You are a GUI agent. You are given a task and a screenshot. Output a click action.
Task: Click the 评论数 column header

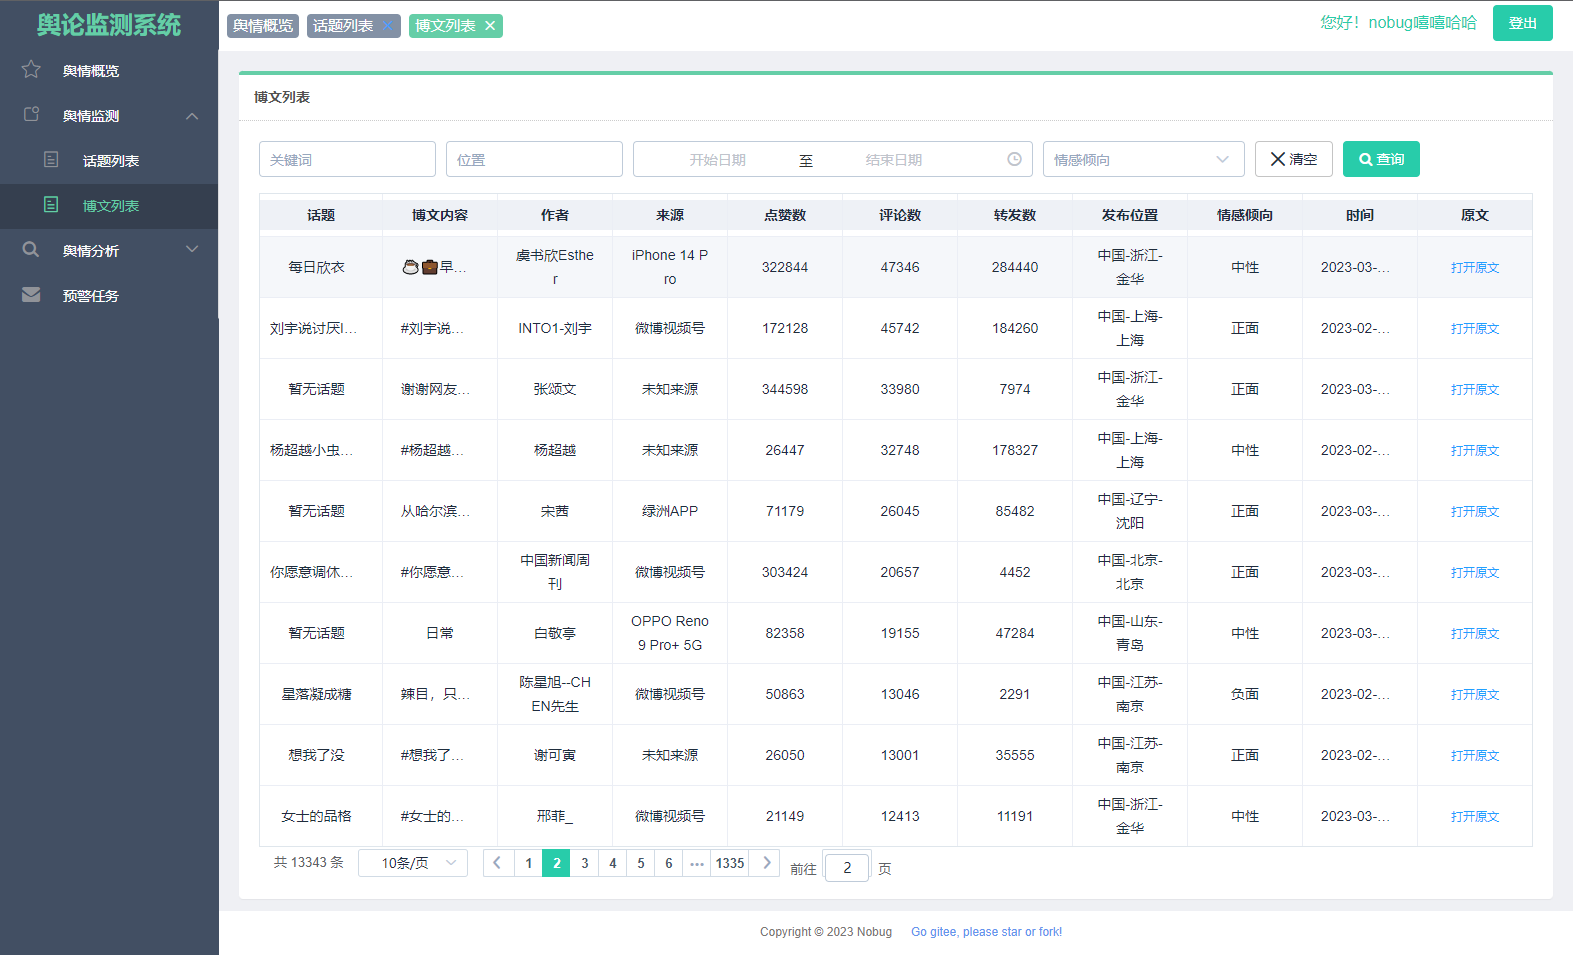[900, 215]
